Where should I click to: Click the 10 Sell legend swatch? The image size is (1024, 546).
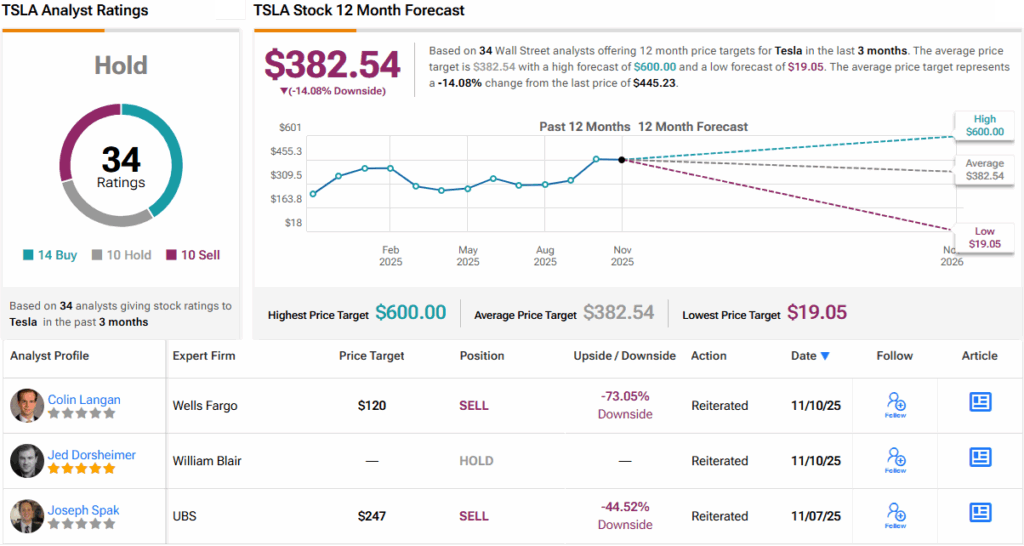[x=171, y=255]
